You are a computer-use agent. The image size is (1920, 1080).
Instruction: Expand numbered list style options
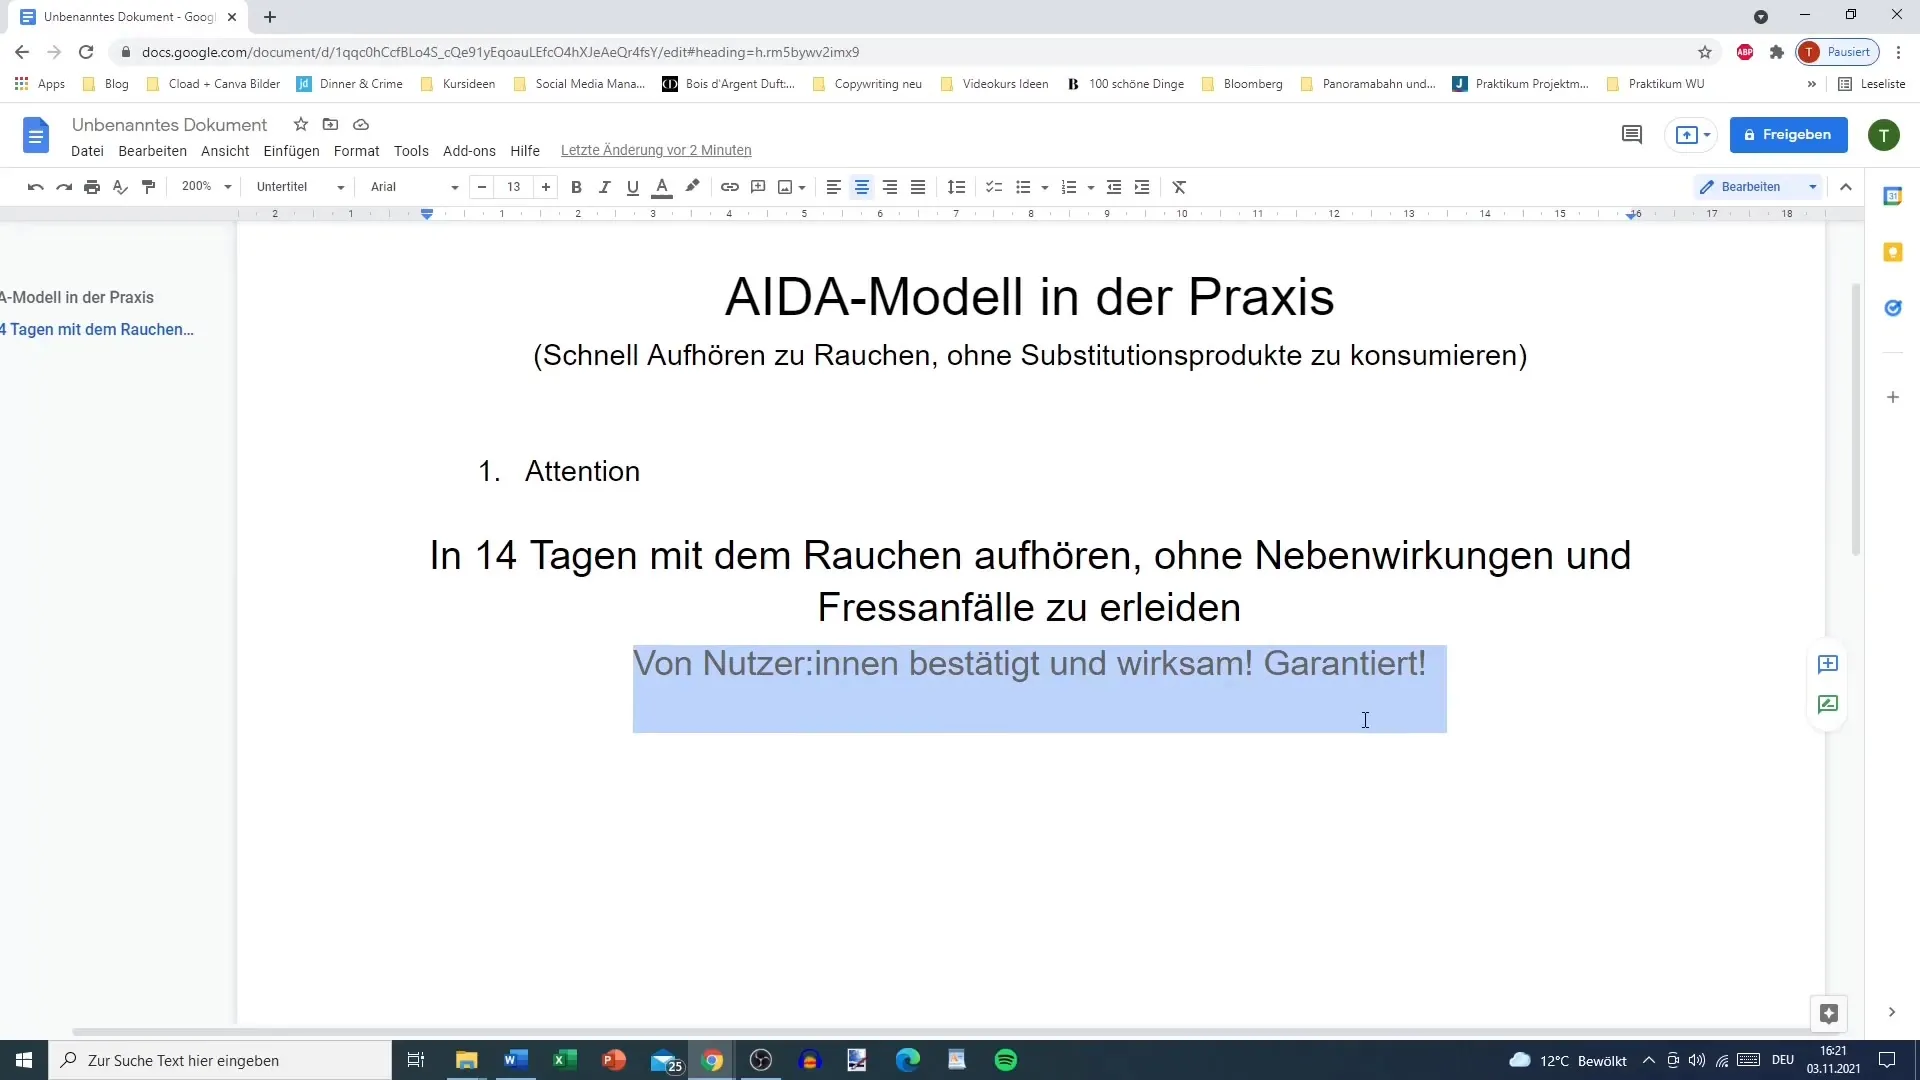1090,188
